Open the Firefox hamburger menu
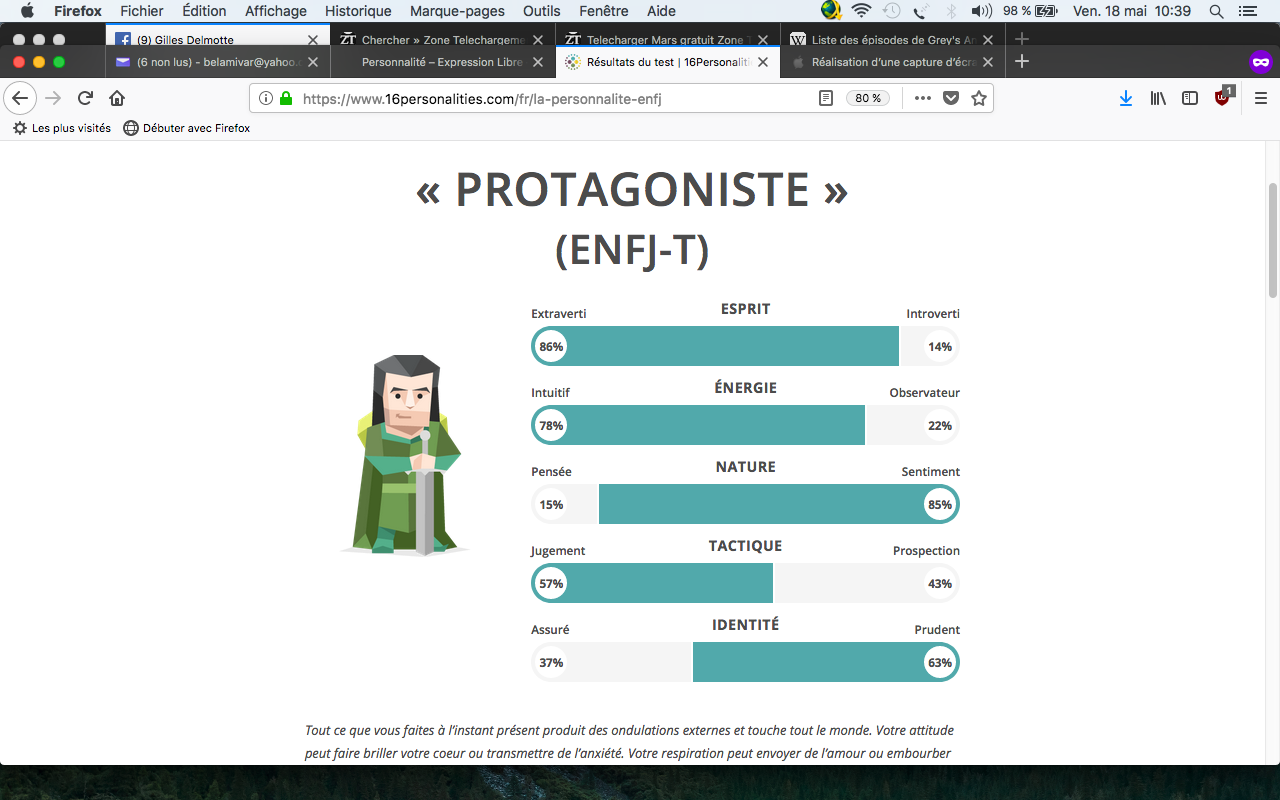The height and width of the screenshot is (800, 1280). click(x=1260, y=98)
